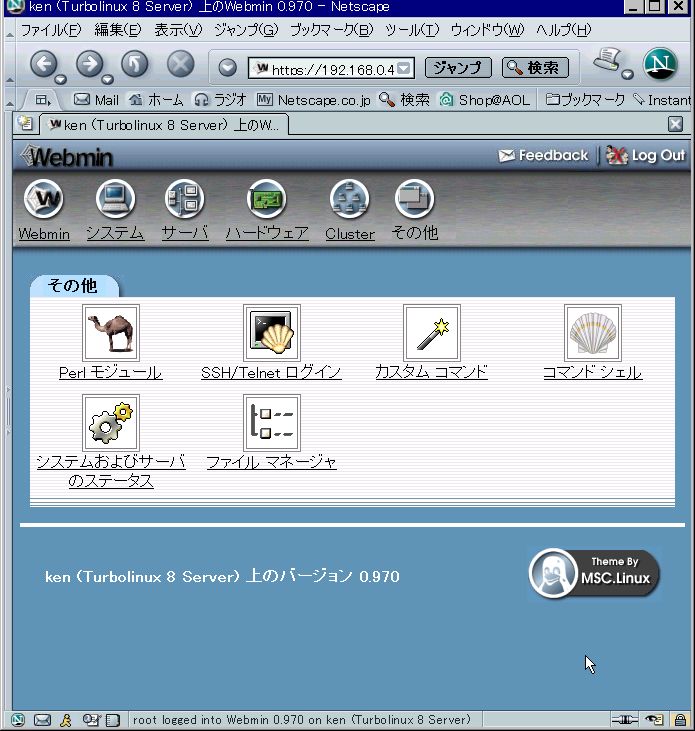
Task: Select the Cluster category icon
Action: [350, 199]
